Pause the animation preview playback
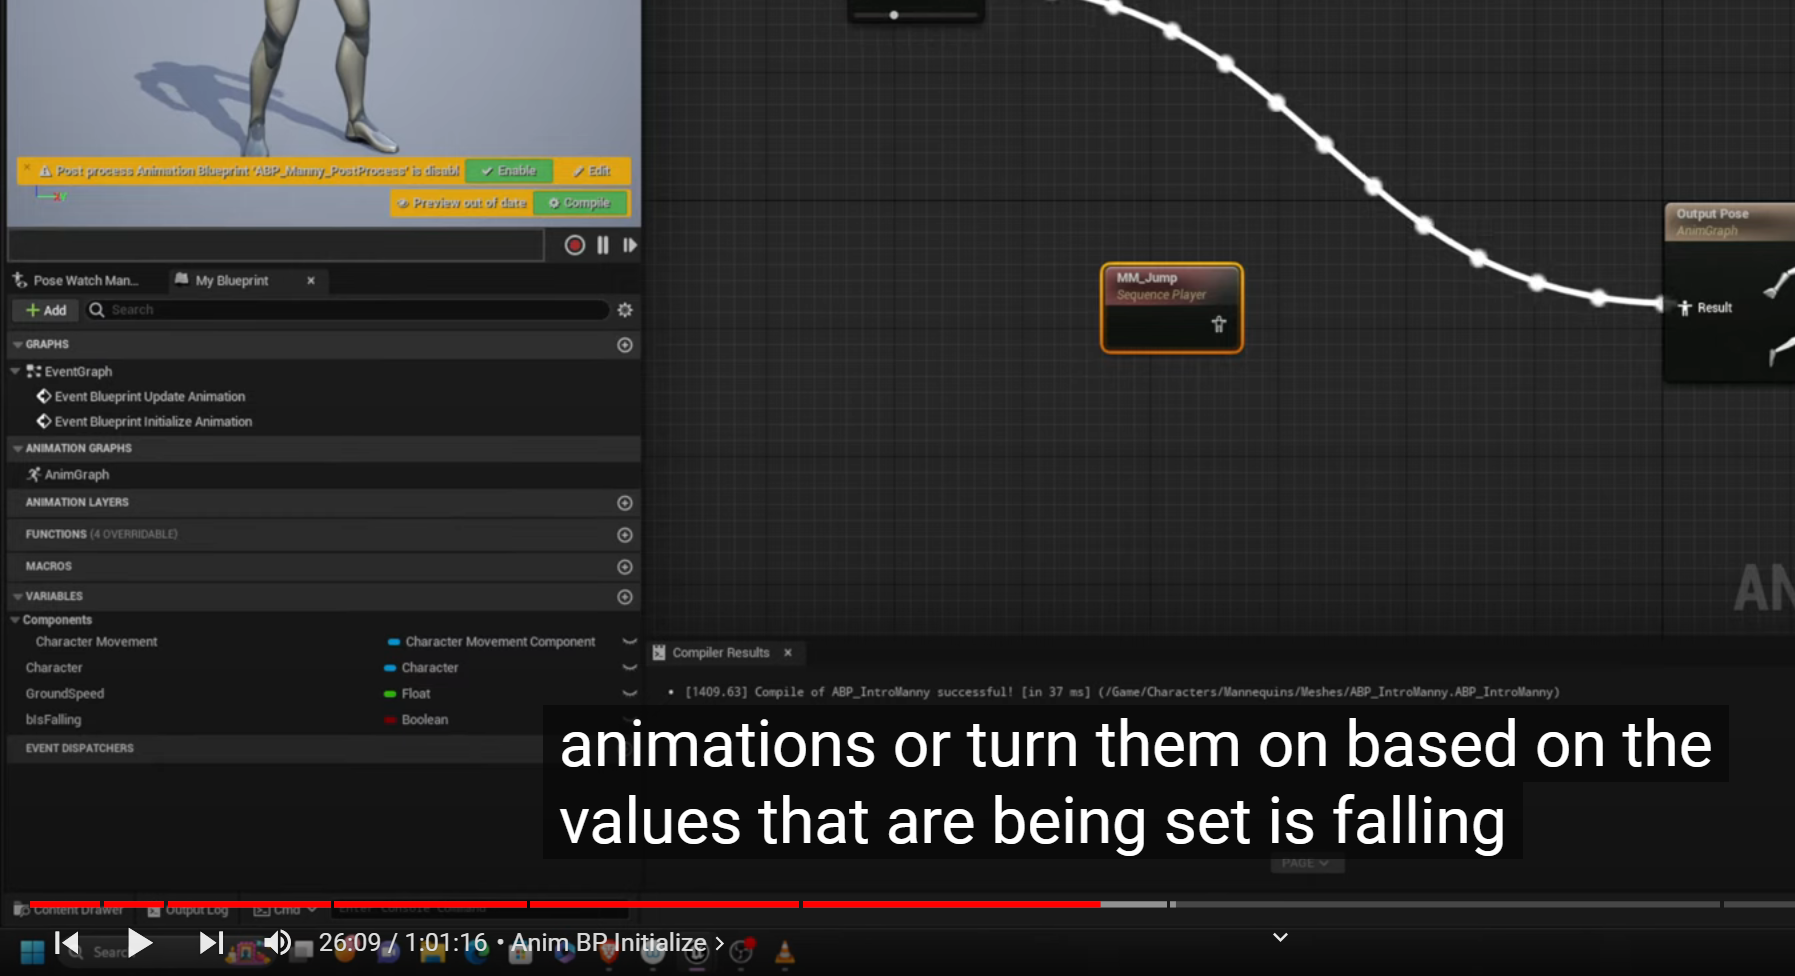Image resolution: width=1795 pixels, height=976 pixels. 603,245
